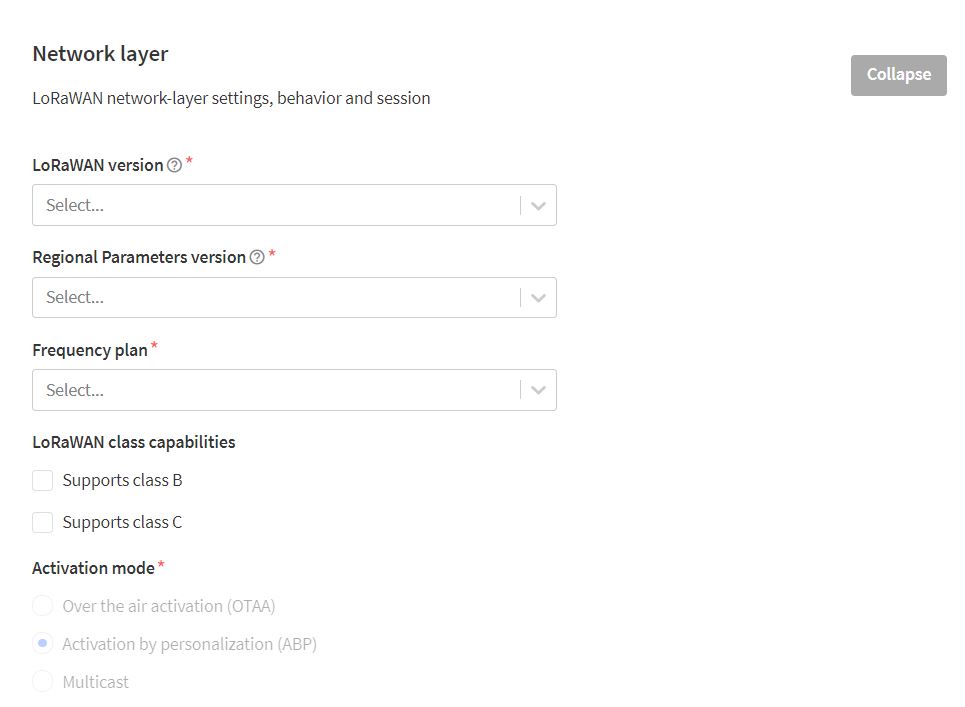Select Multicast activation mode

coord(42,681)
